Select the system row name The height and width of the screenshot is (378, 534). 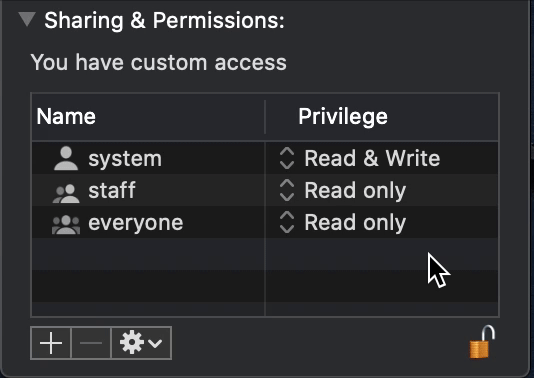coord(125,159)
